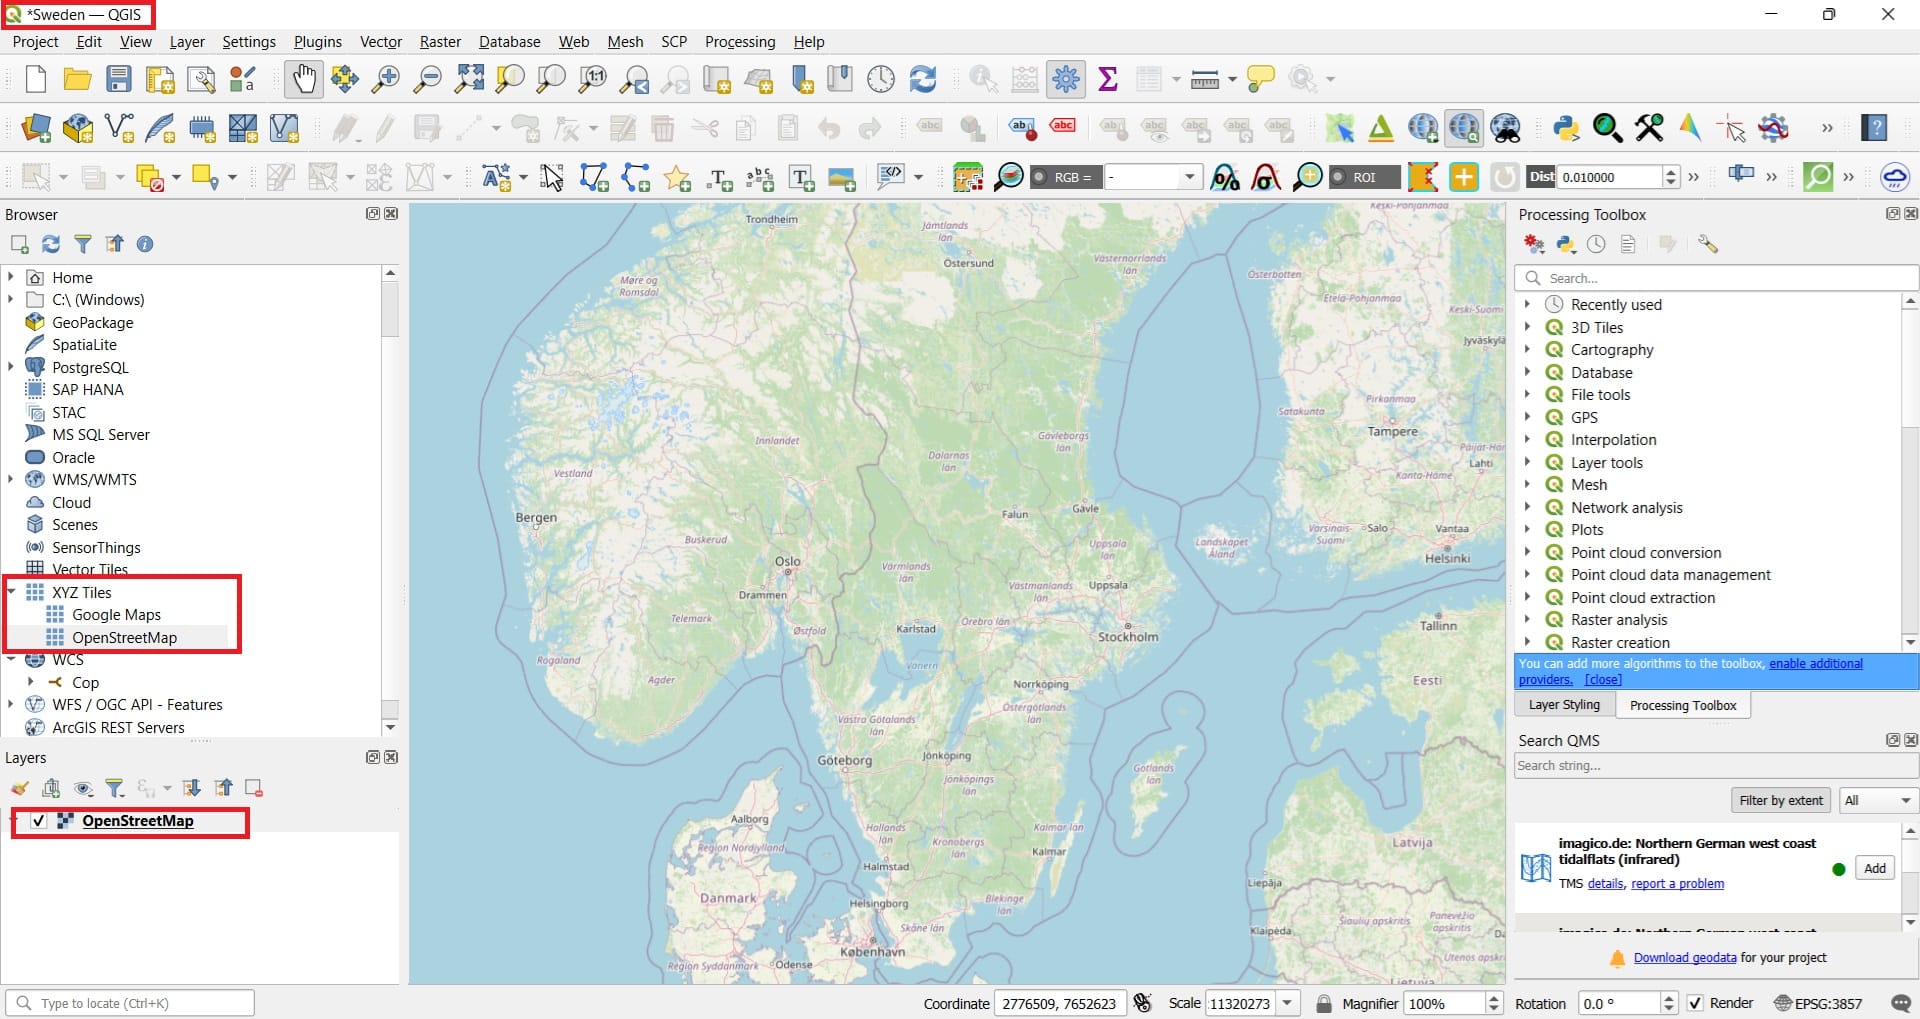This screenshot has width=1920, height=1019.
Task: Open a project with the folder icon
Action: (77, 79)
